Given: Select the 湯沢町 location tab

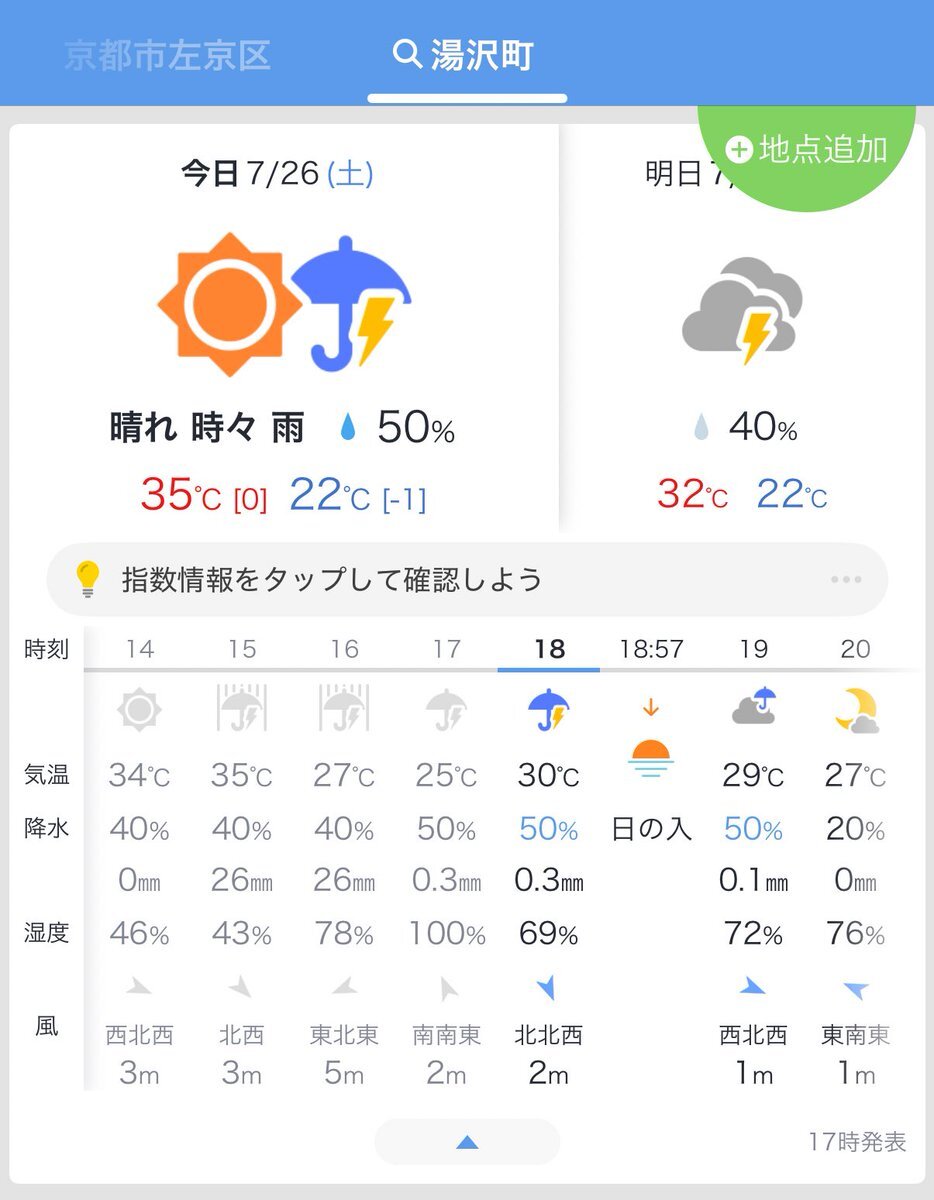Looking at the screenshot, I should click(x=467, y=55).
